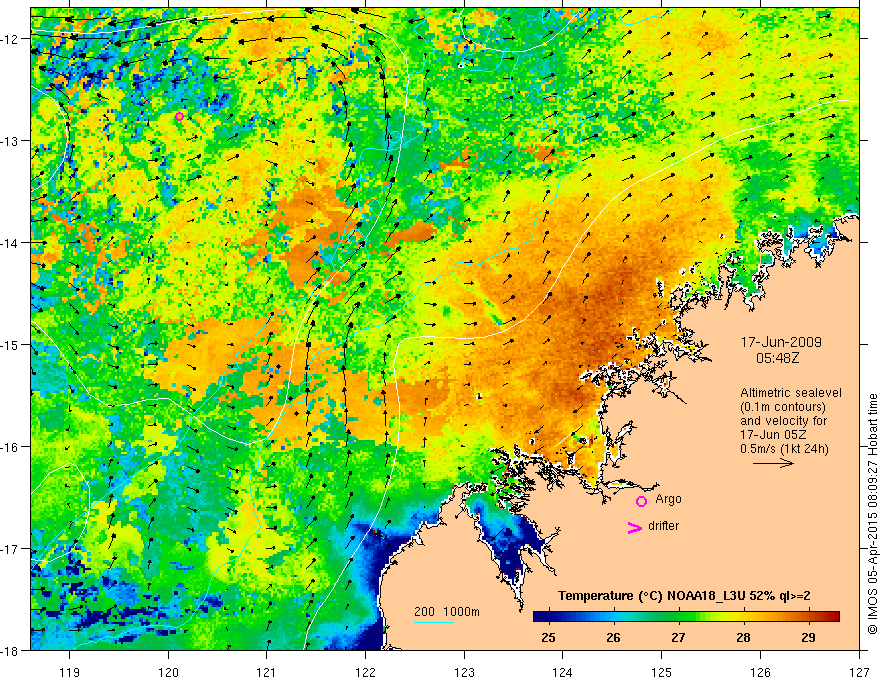Click the colorbar tick label 27
The width and height of the screenshot is (880, 680).
click(679, 637)
